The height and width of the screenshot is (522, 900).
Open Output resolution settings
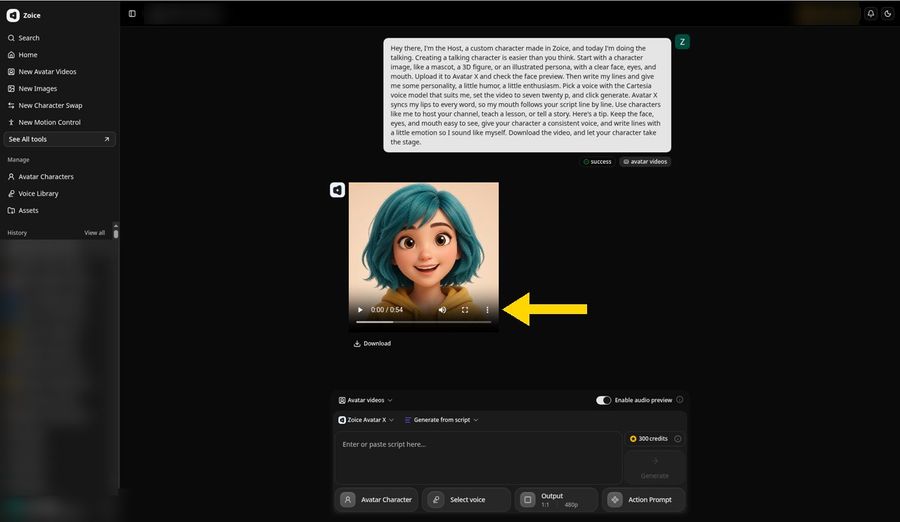556,500
